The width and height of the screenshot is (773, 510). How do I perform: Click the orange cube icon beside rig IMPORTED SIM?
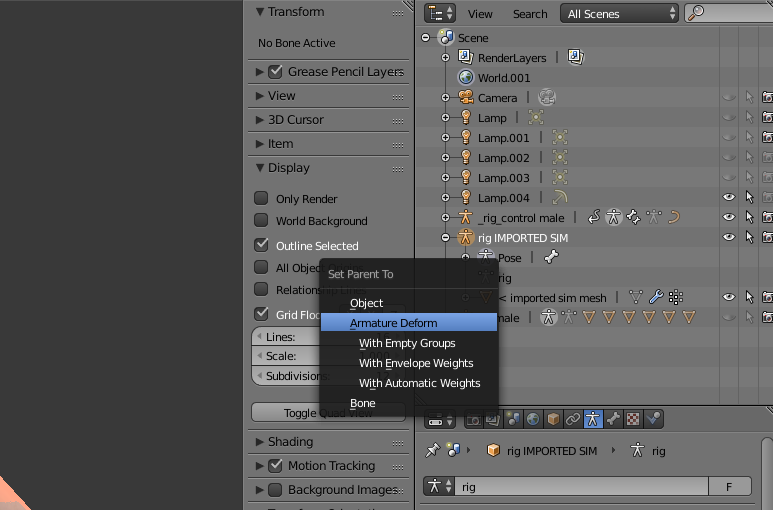(493, 450)
